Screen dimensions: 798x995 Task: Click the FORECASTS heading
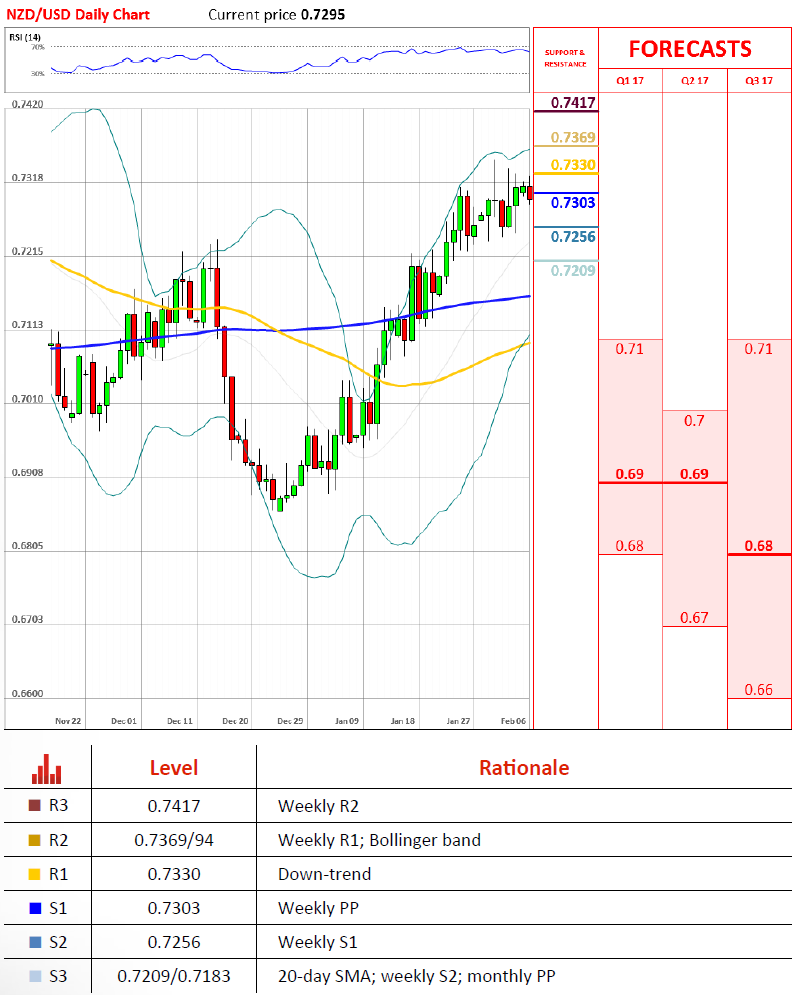[x=690, y=49]
